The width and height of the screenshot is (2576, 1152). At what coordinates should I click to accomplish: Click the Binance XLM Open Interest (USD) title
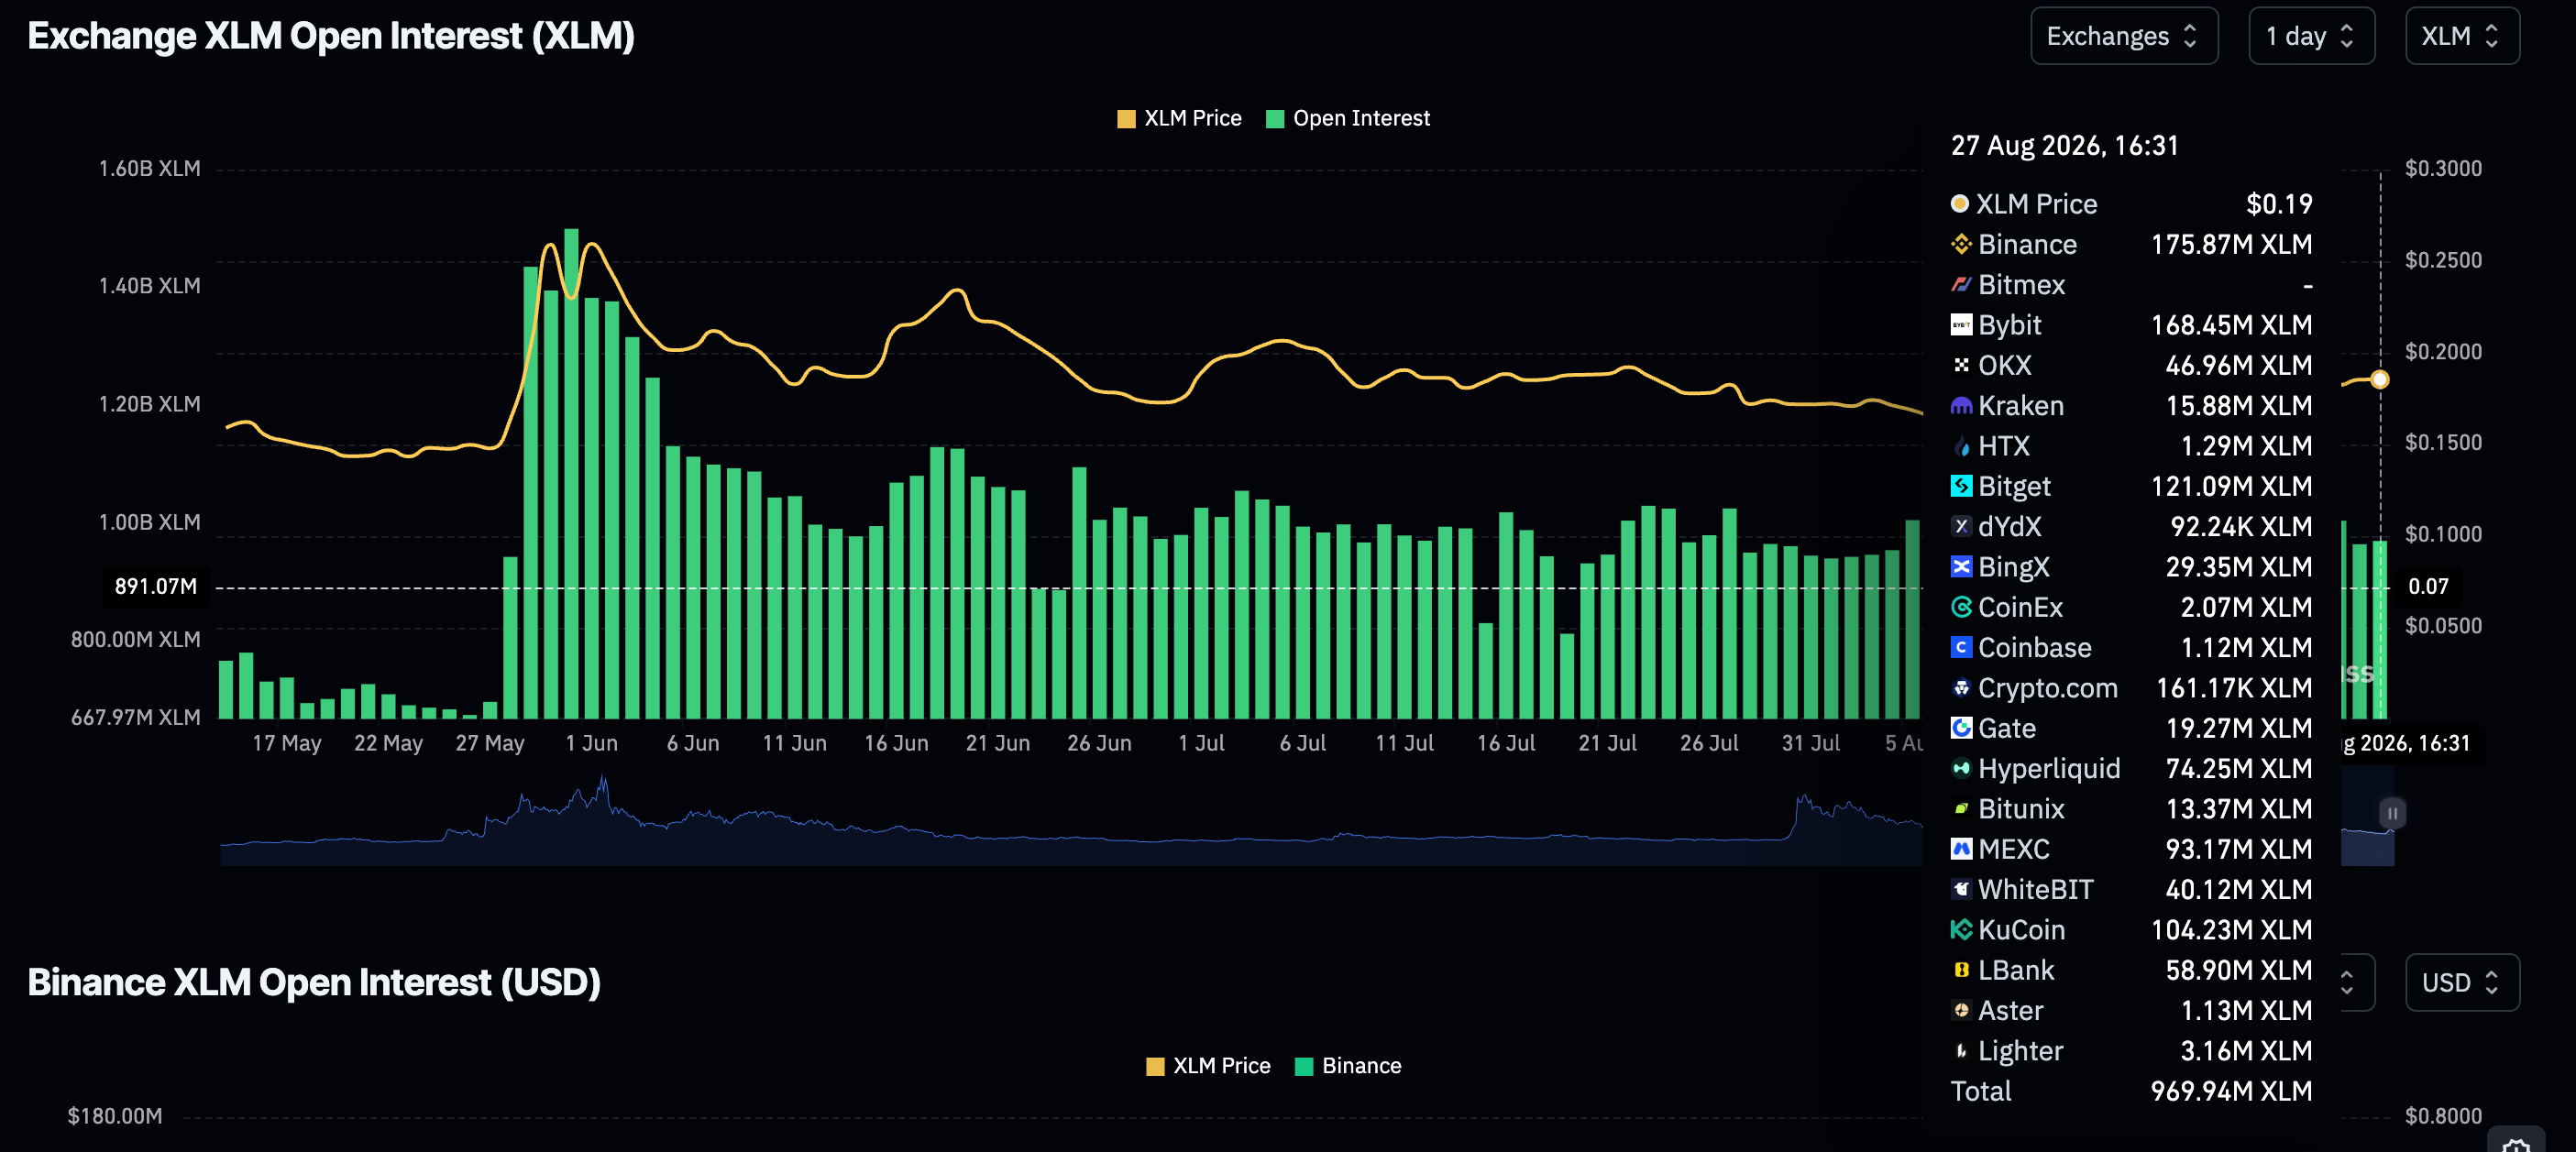tap(314, 982)
